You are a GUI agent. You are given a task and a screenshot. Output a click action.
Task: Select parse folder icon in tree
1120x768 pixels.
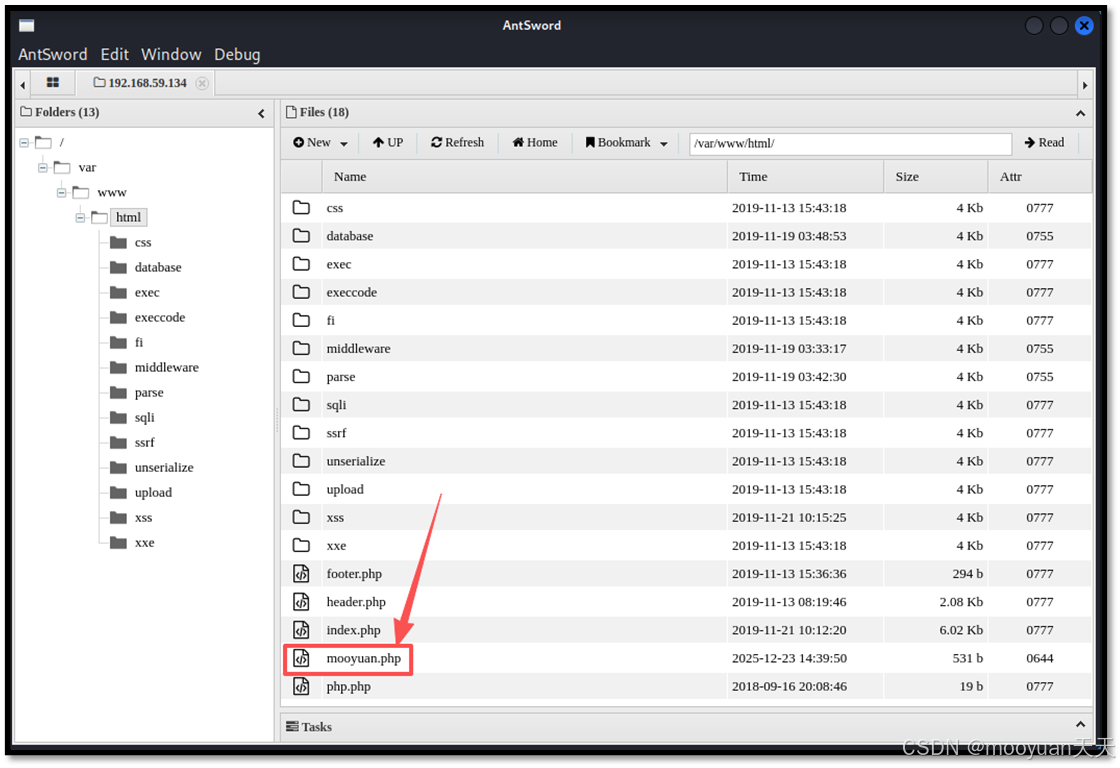(x=119, y=393)
